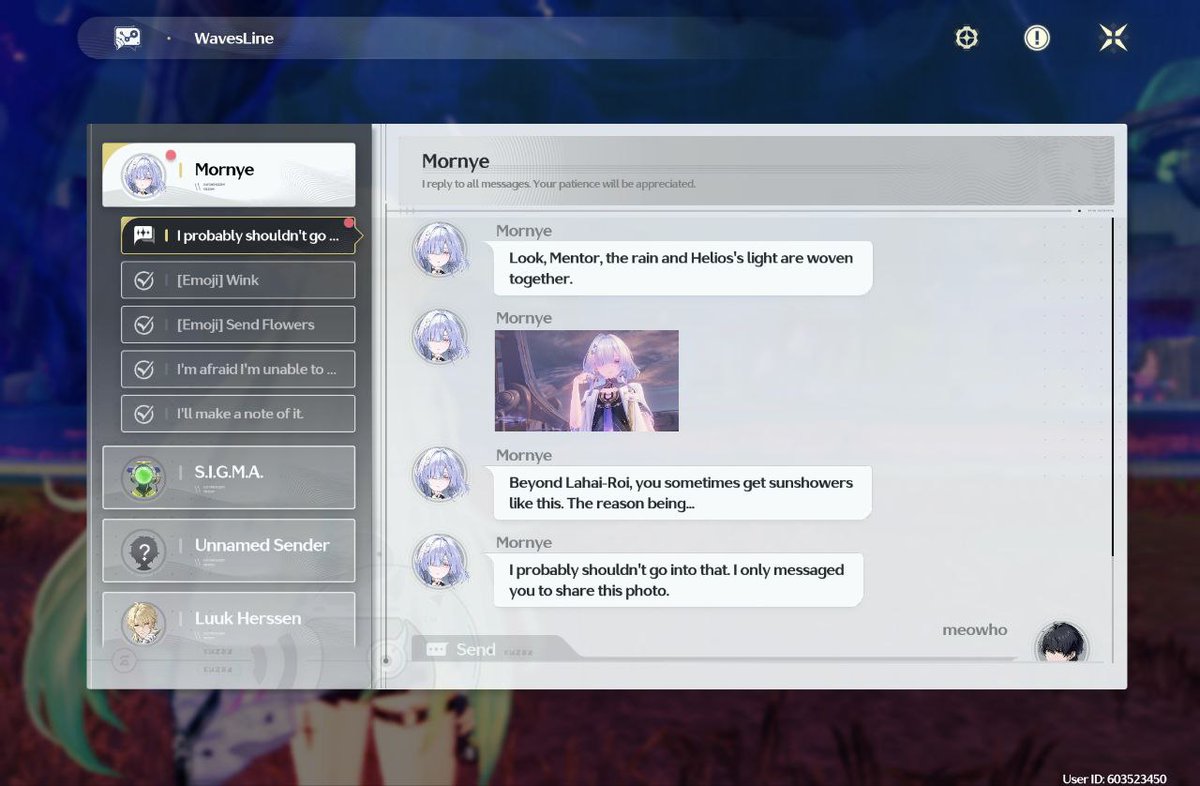Click the WavesLine title text

click(x=234, y=38)
